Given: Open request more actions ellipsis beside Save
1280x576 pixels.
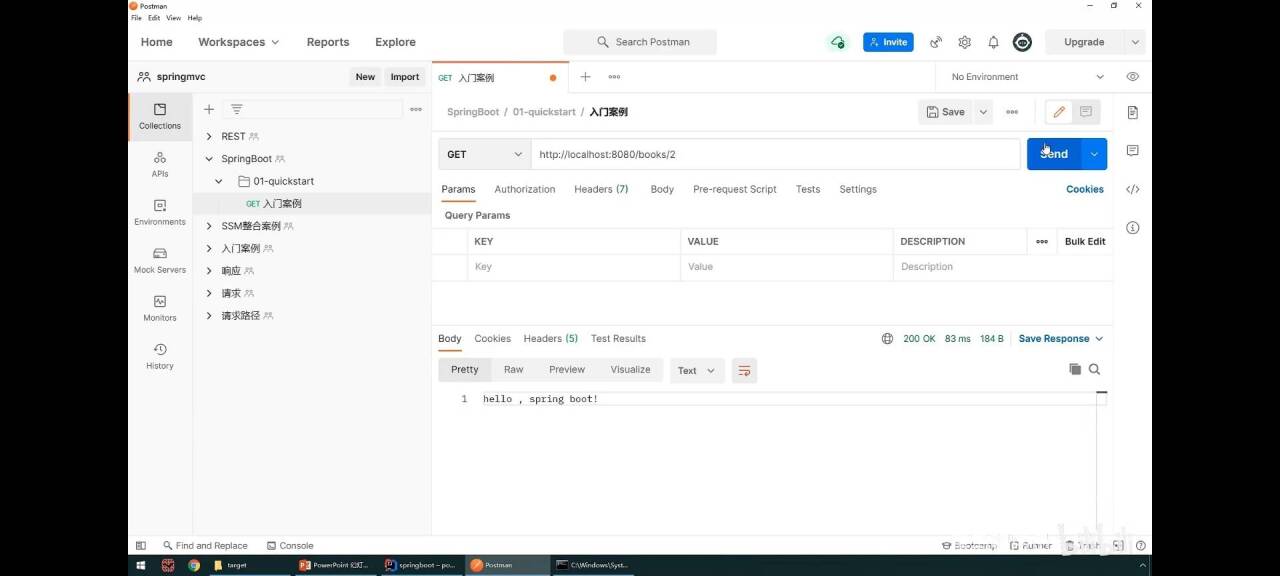Looking at the screenshot, I should 1012,112.
